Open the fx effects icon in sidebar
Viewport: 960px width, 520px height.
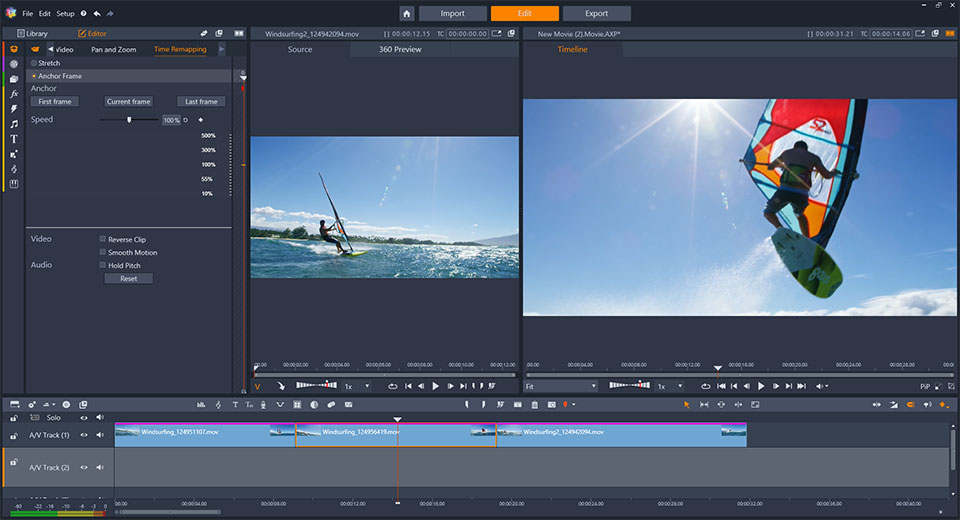[x=13, y=94]
